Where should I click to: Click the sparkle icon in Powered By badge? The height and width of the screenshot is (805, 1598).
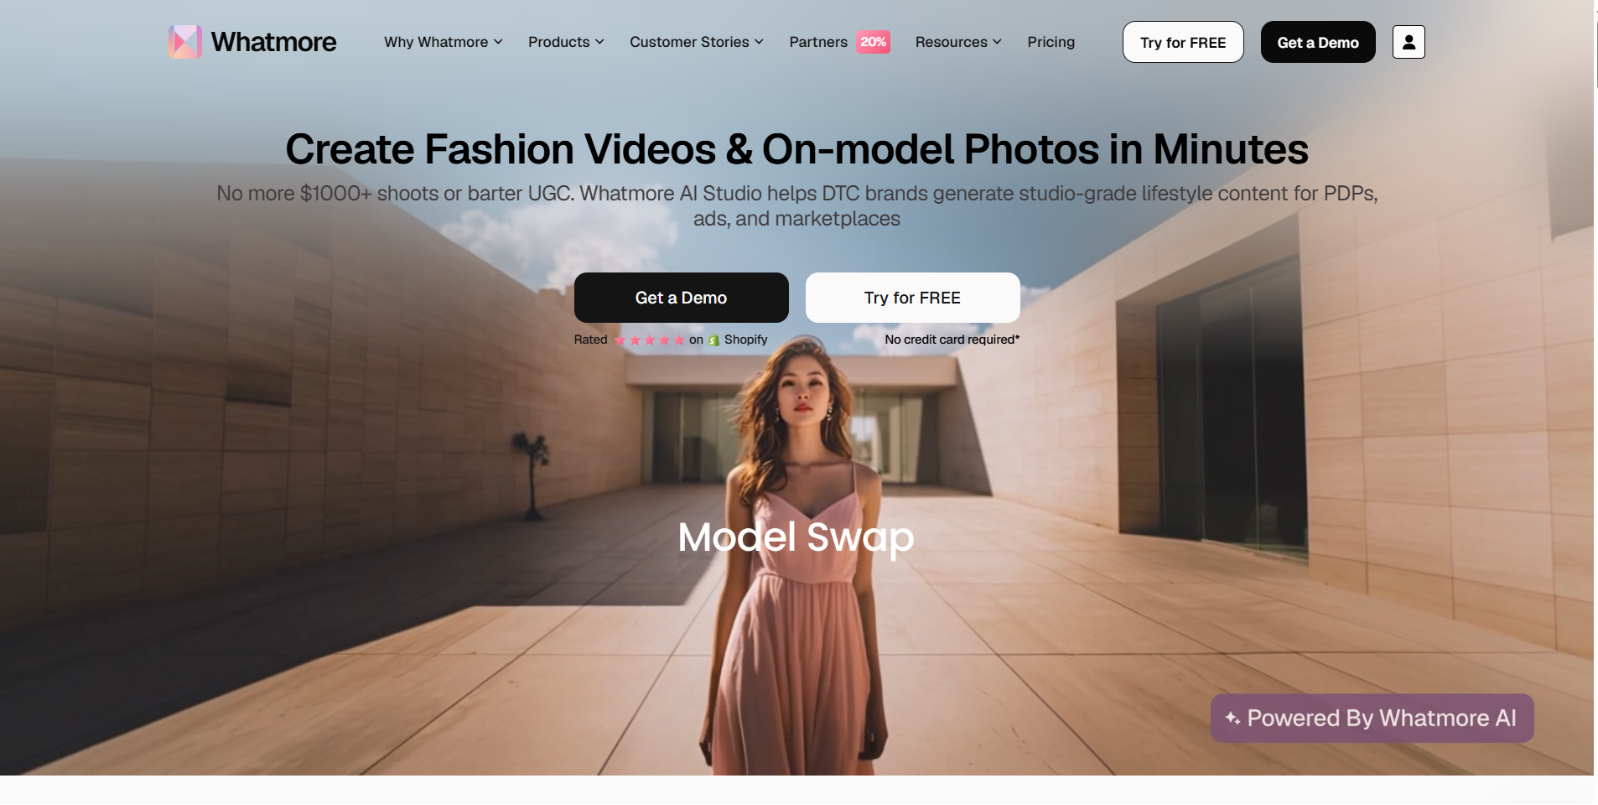(x=1232, y=718)
